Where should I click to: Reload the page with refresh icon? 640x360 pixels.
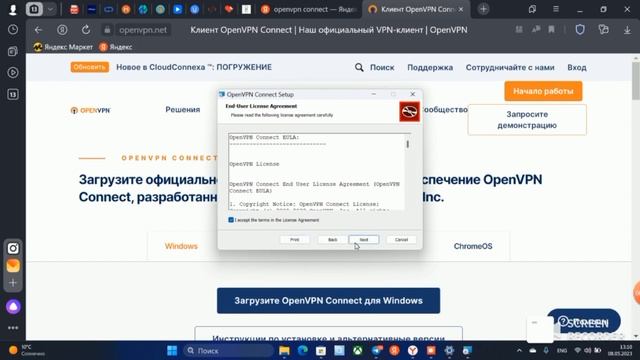pyautogui.click(x=86, y=30)
